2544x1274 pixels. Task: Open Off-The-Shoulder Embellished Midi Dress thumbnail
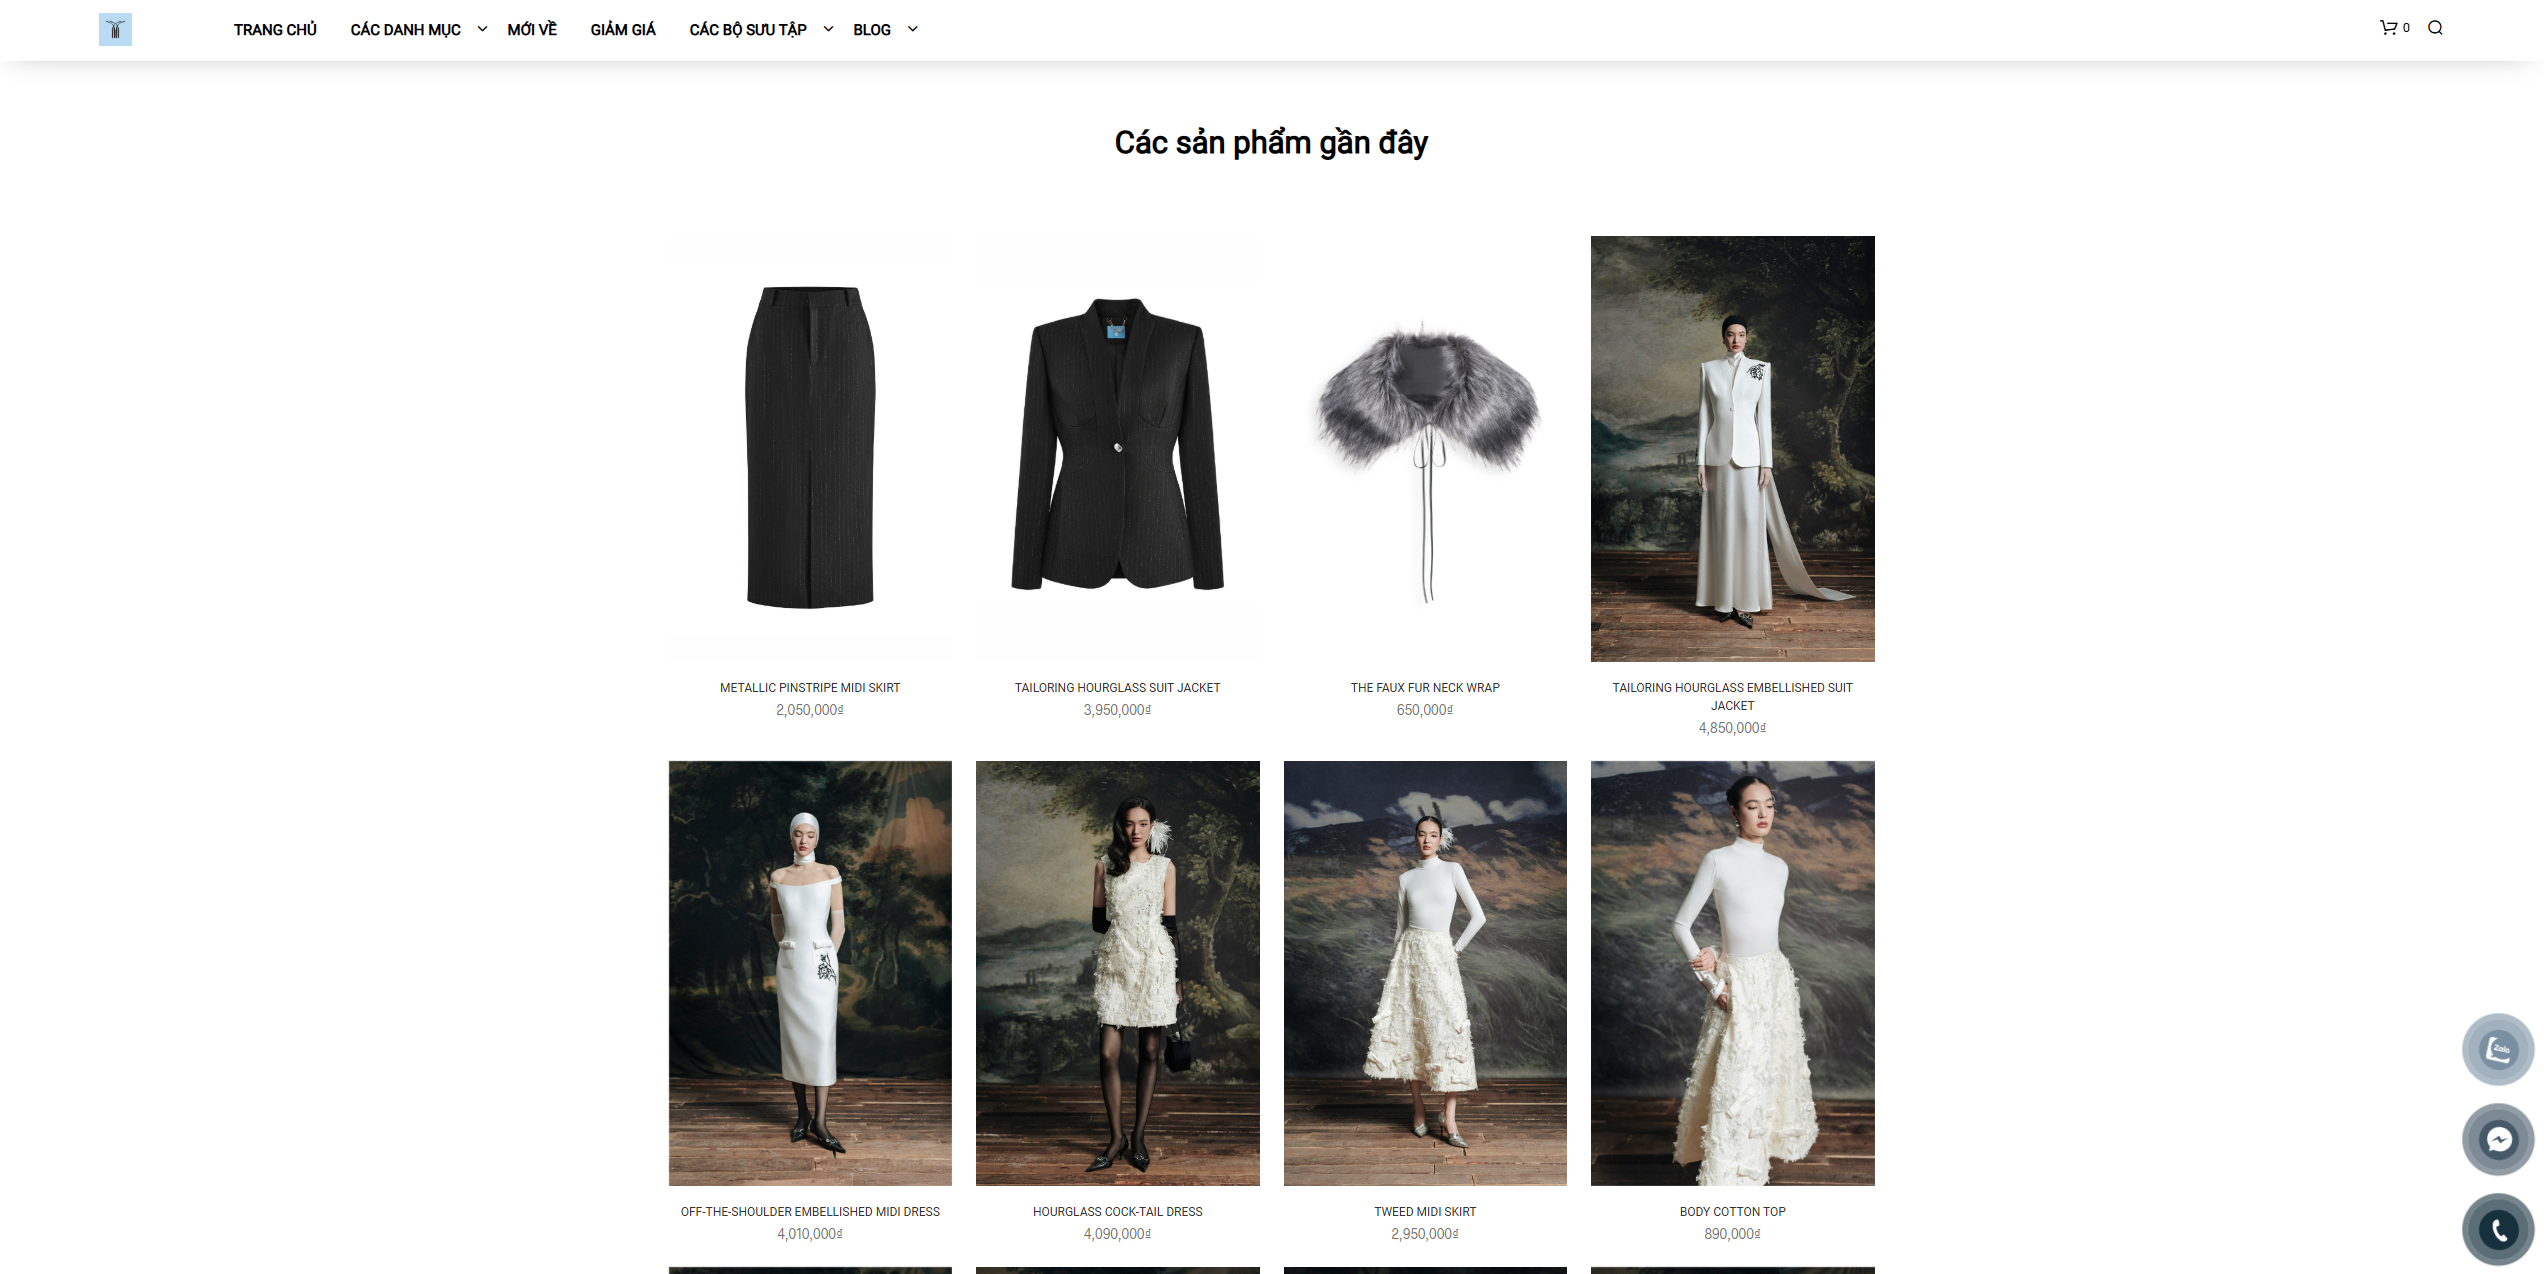(x=810, y=972)
